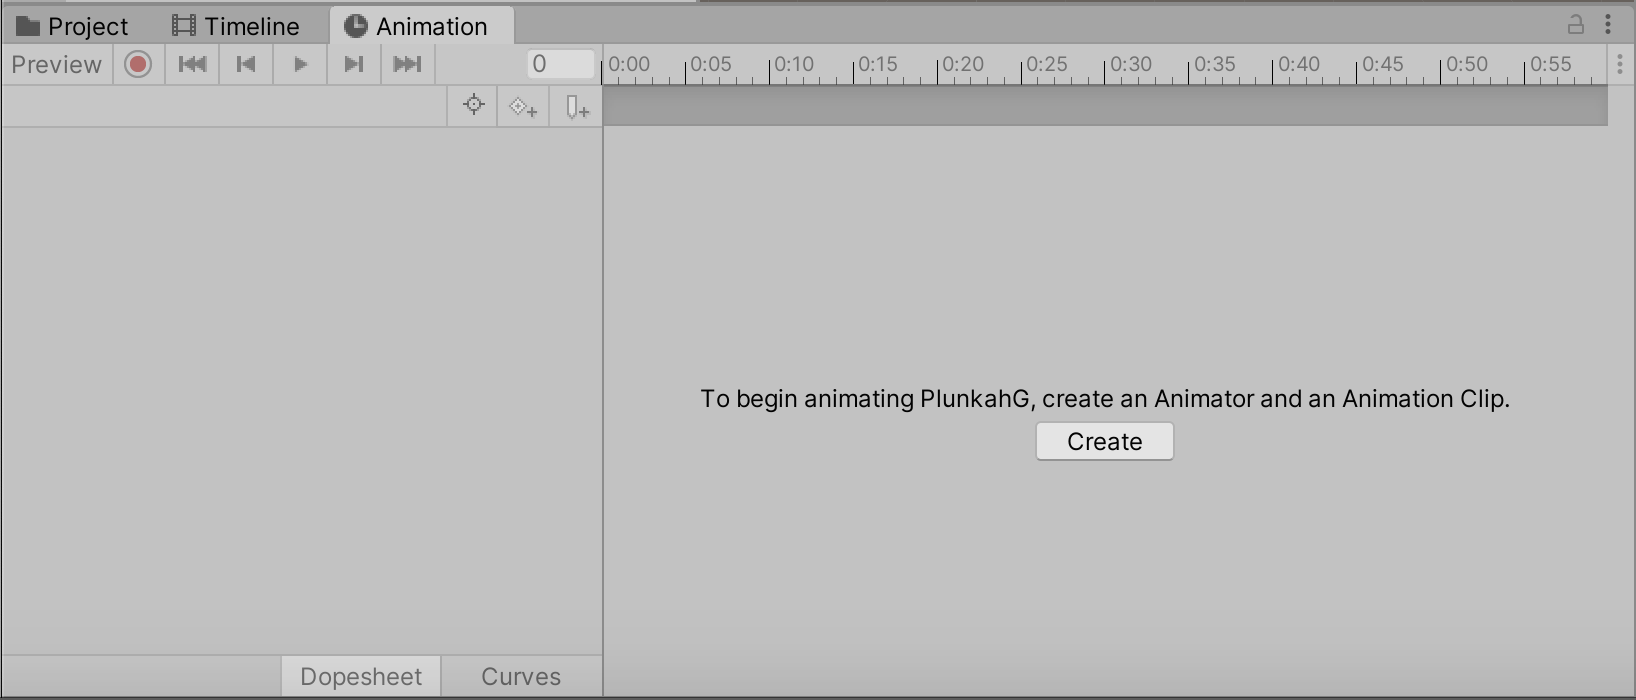This screenshot has width=1636, height=700.
Task: Step to previous keyframe
Action: pos(246,65)
